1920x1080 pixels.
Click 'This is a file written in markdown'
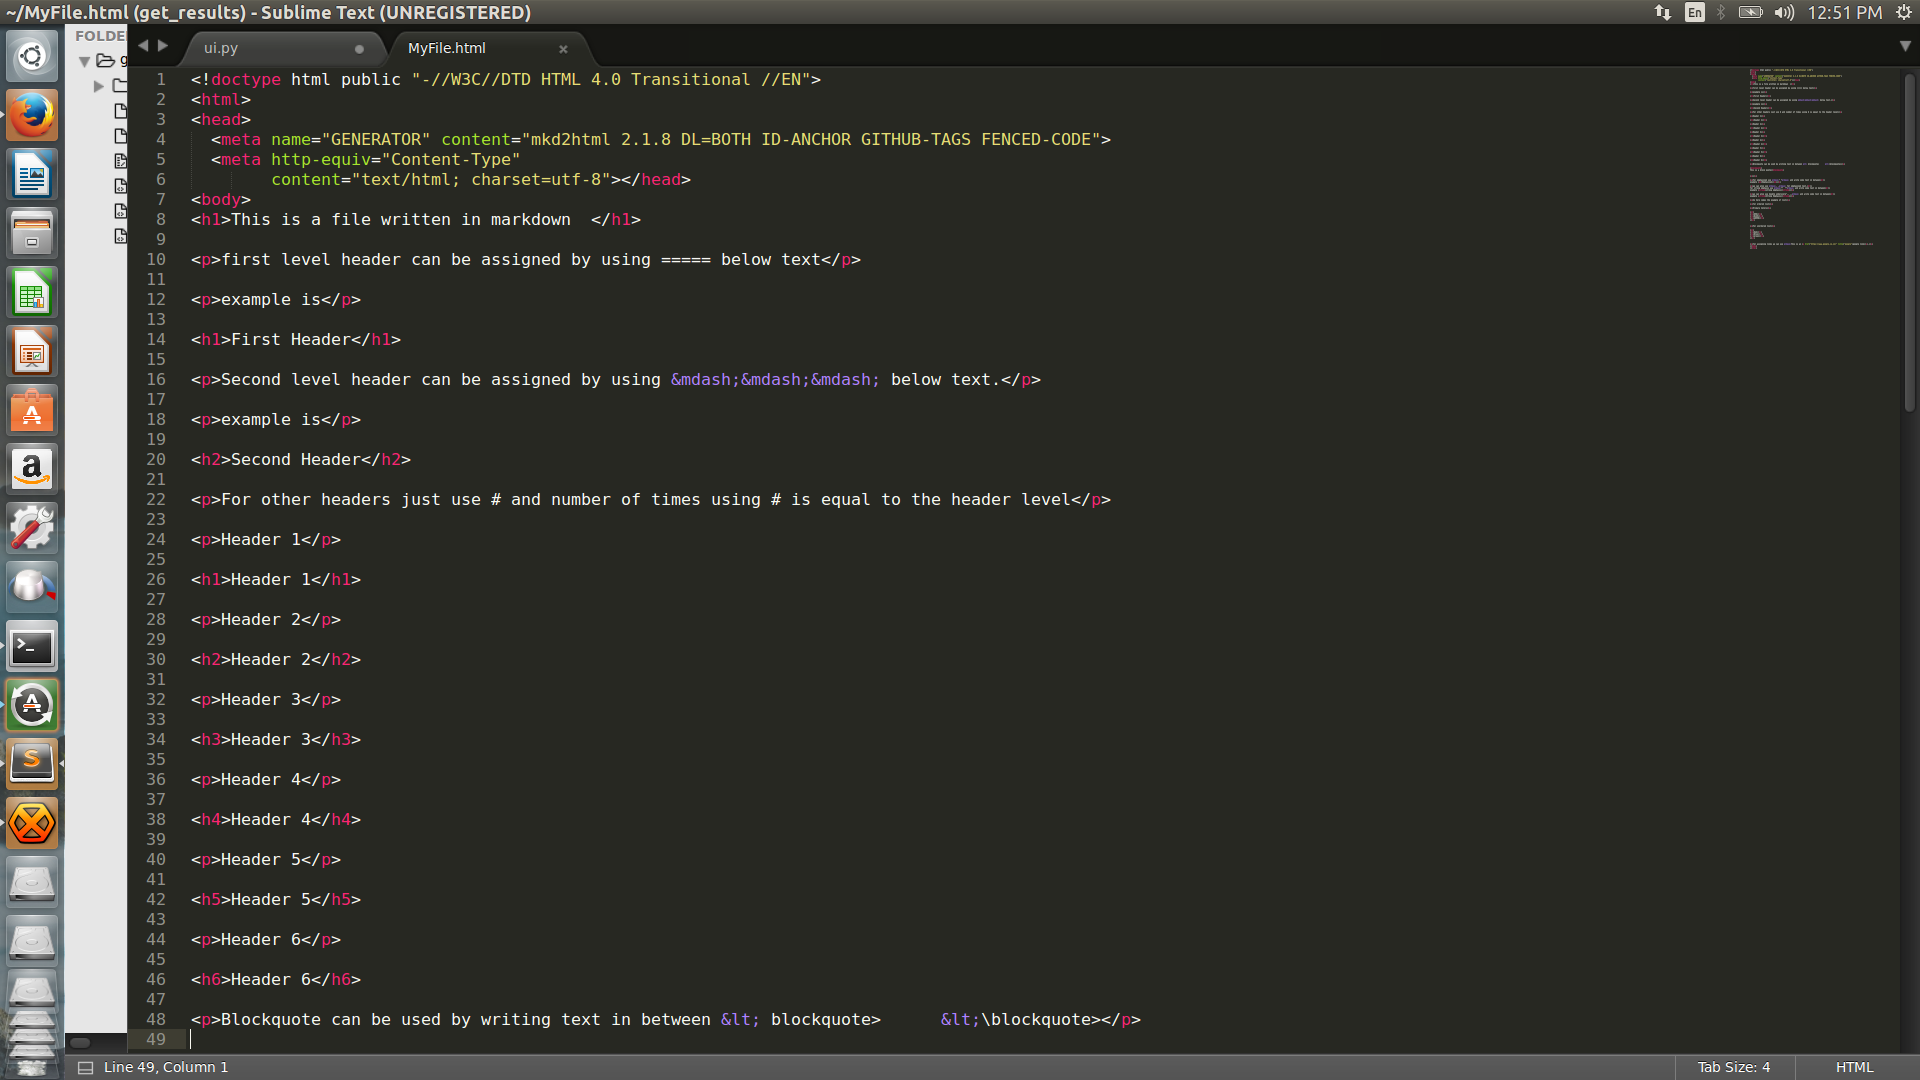[401, 220]
